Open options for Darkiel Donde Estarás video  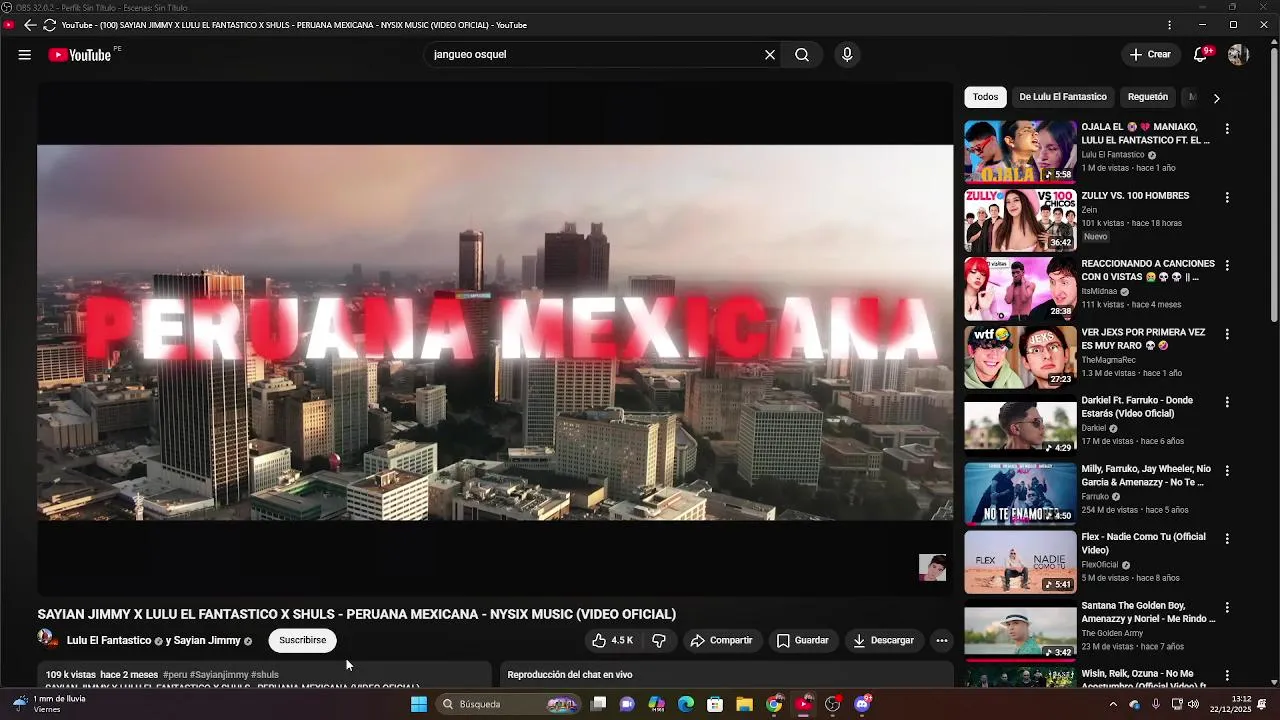(x=1227, y=402)
